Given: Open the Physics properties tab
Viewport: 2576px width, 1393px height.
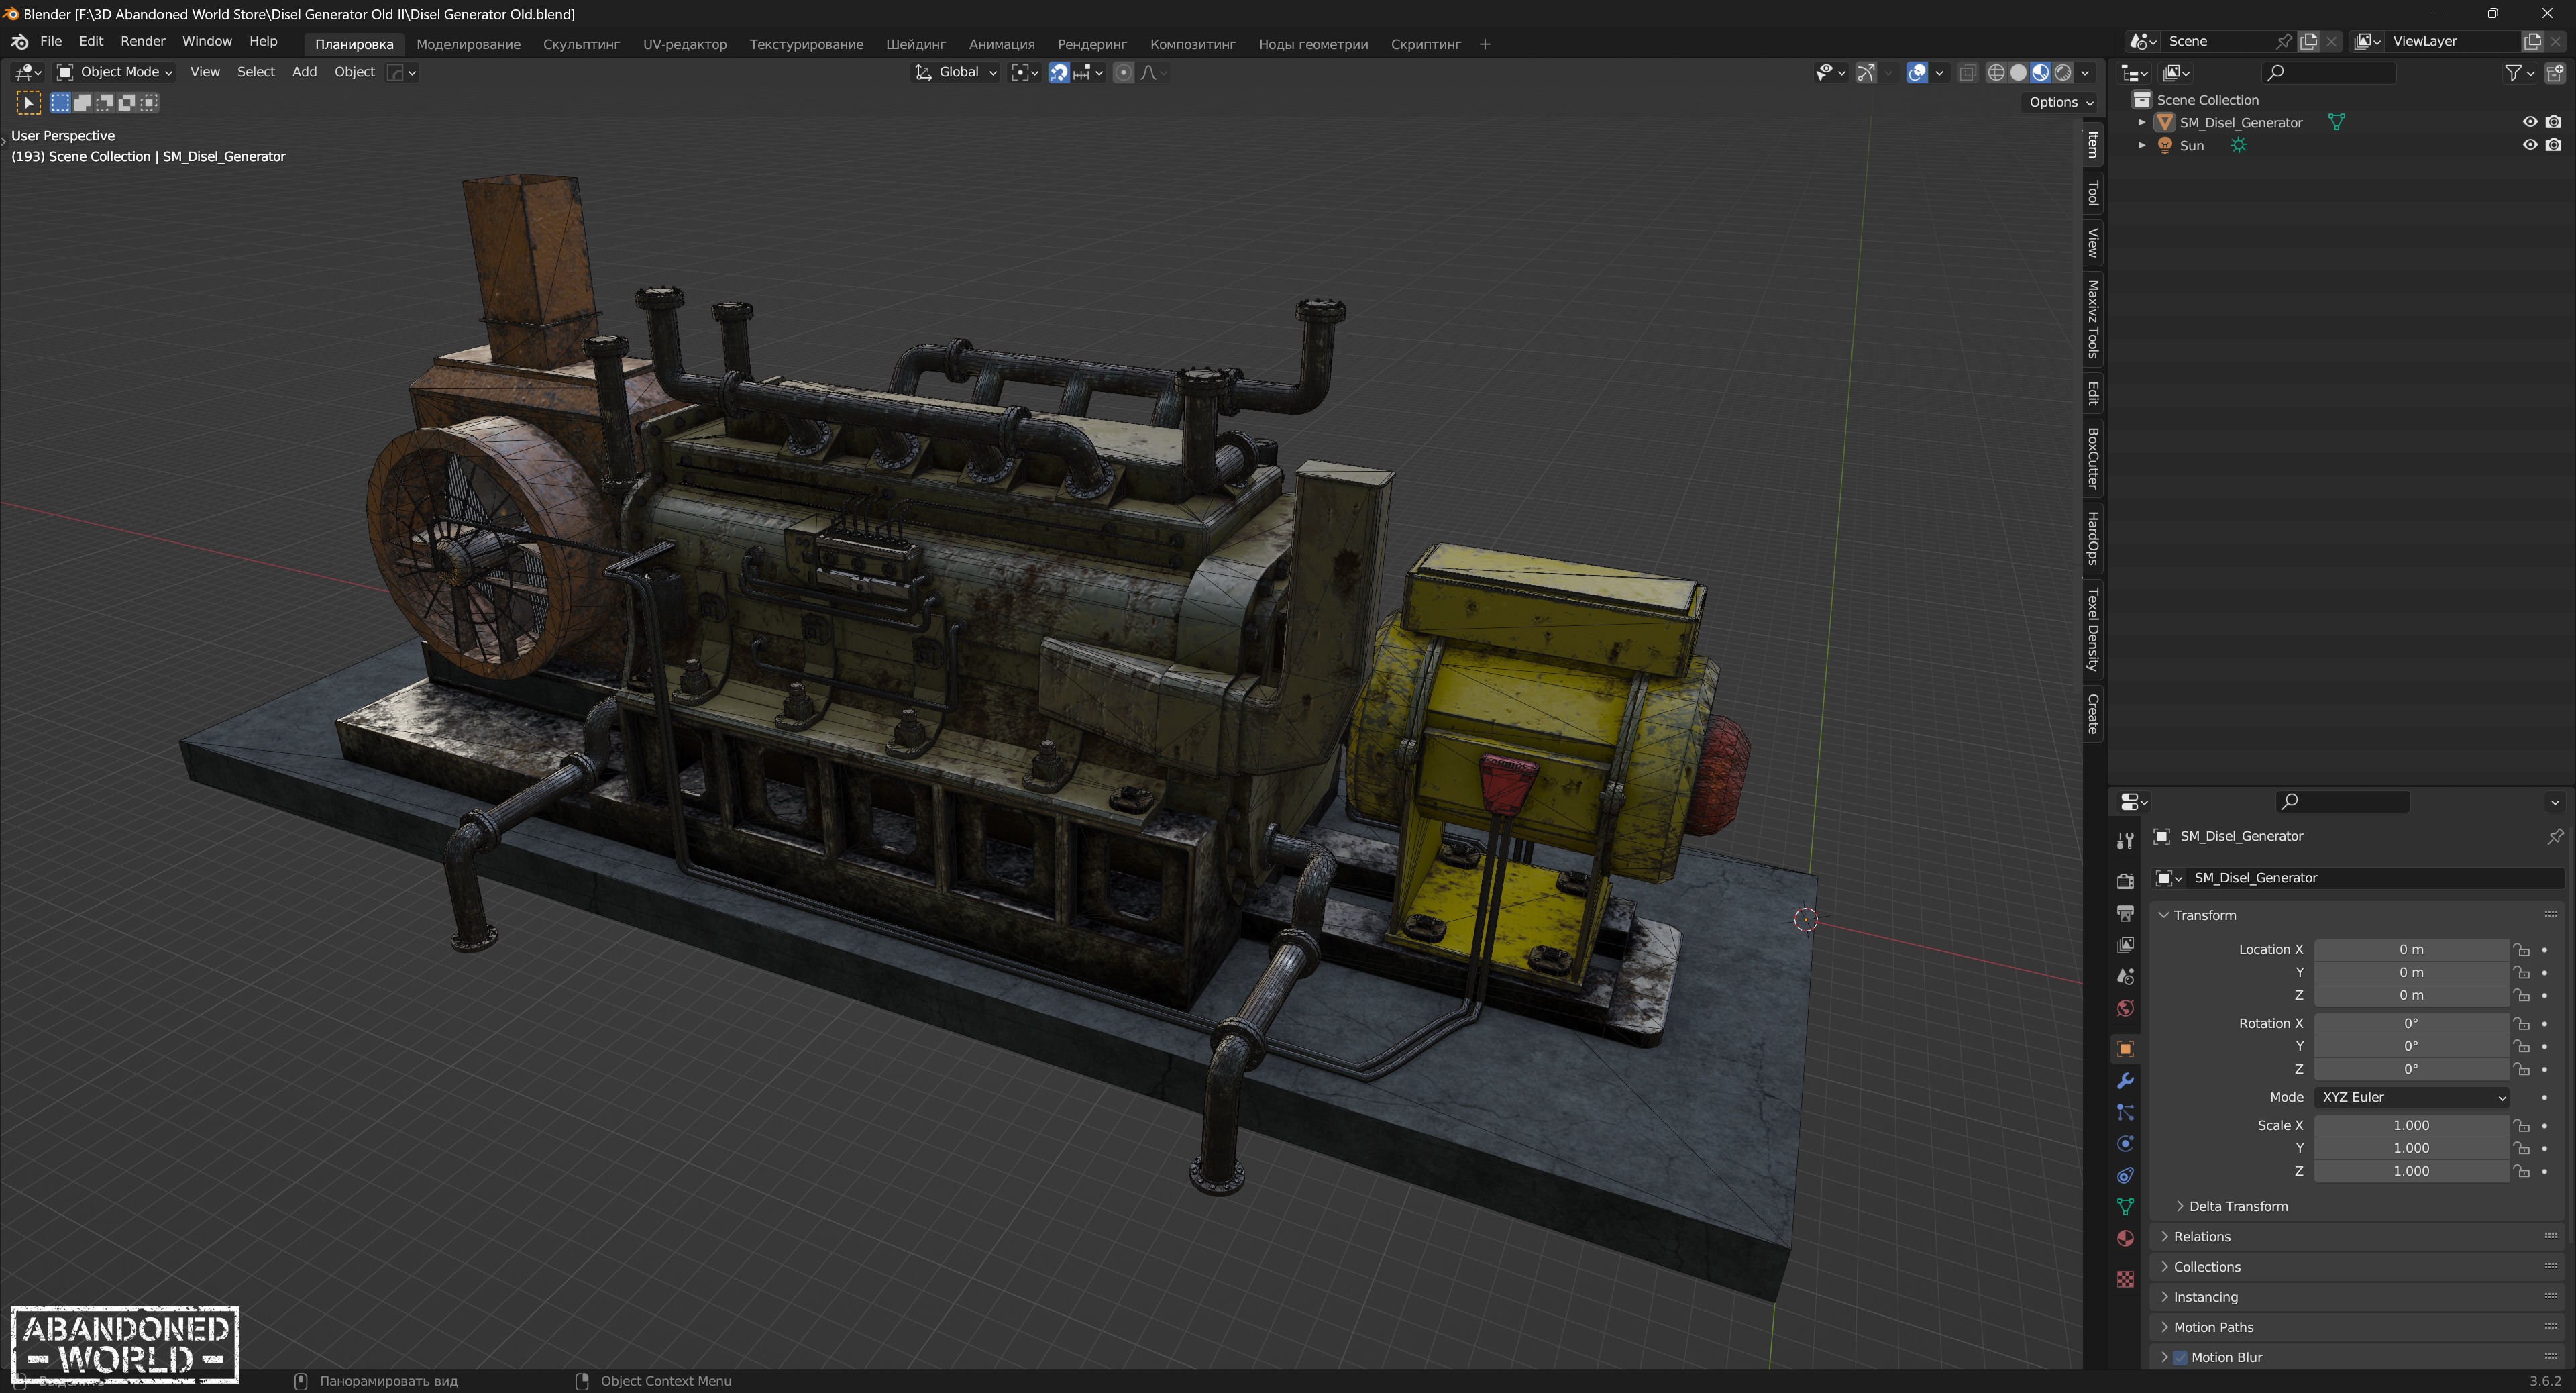Looking at the screenshot, I should [2125, 1144].
